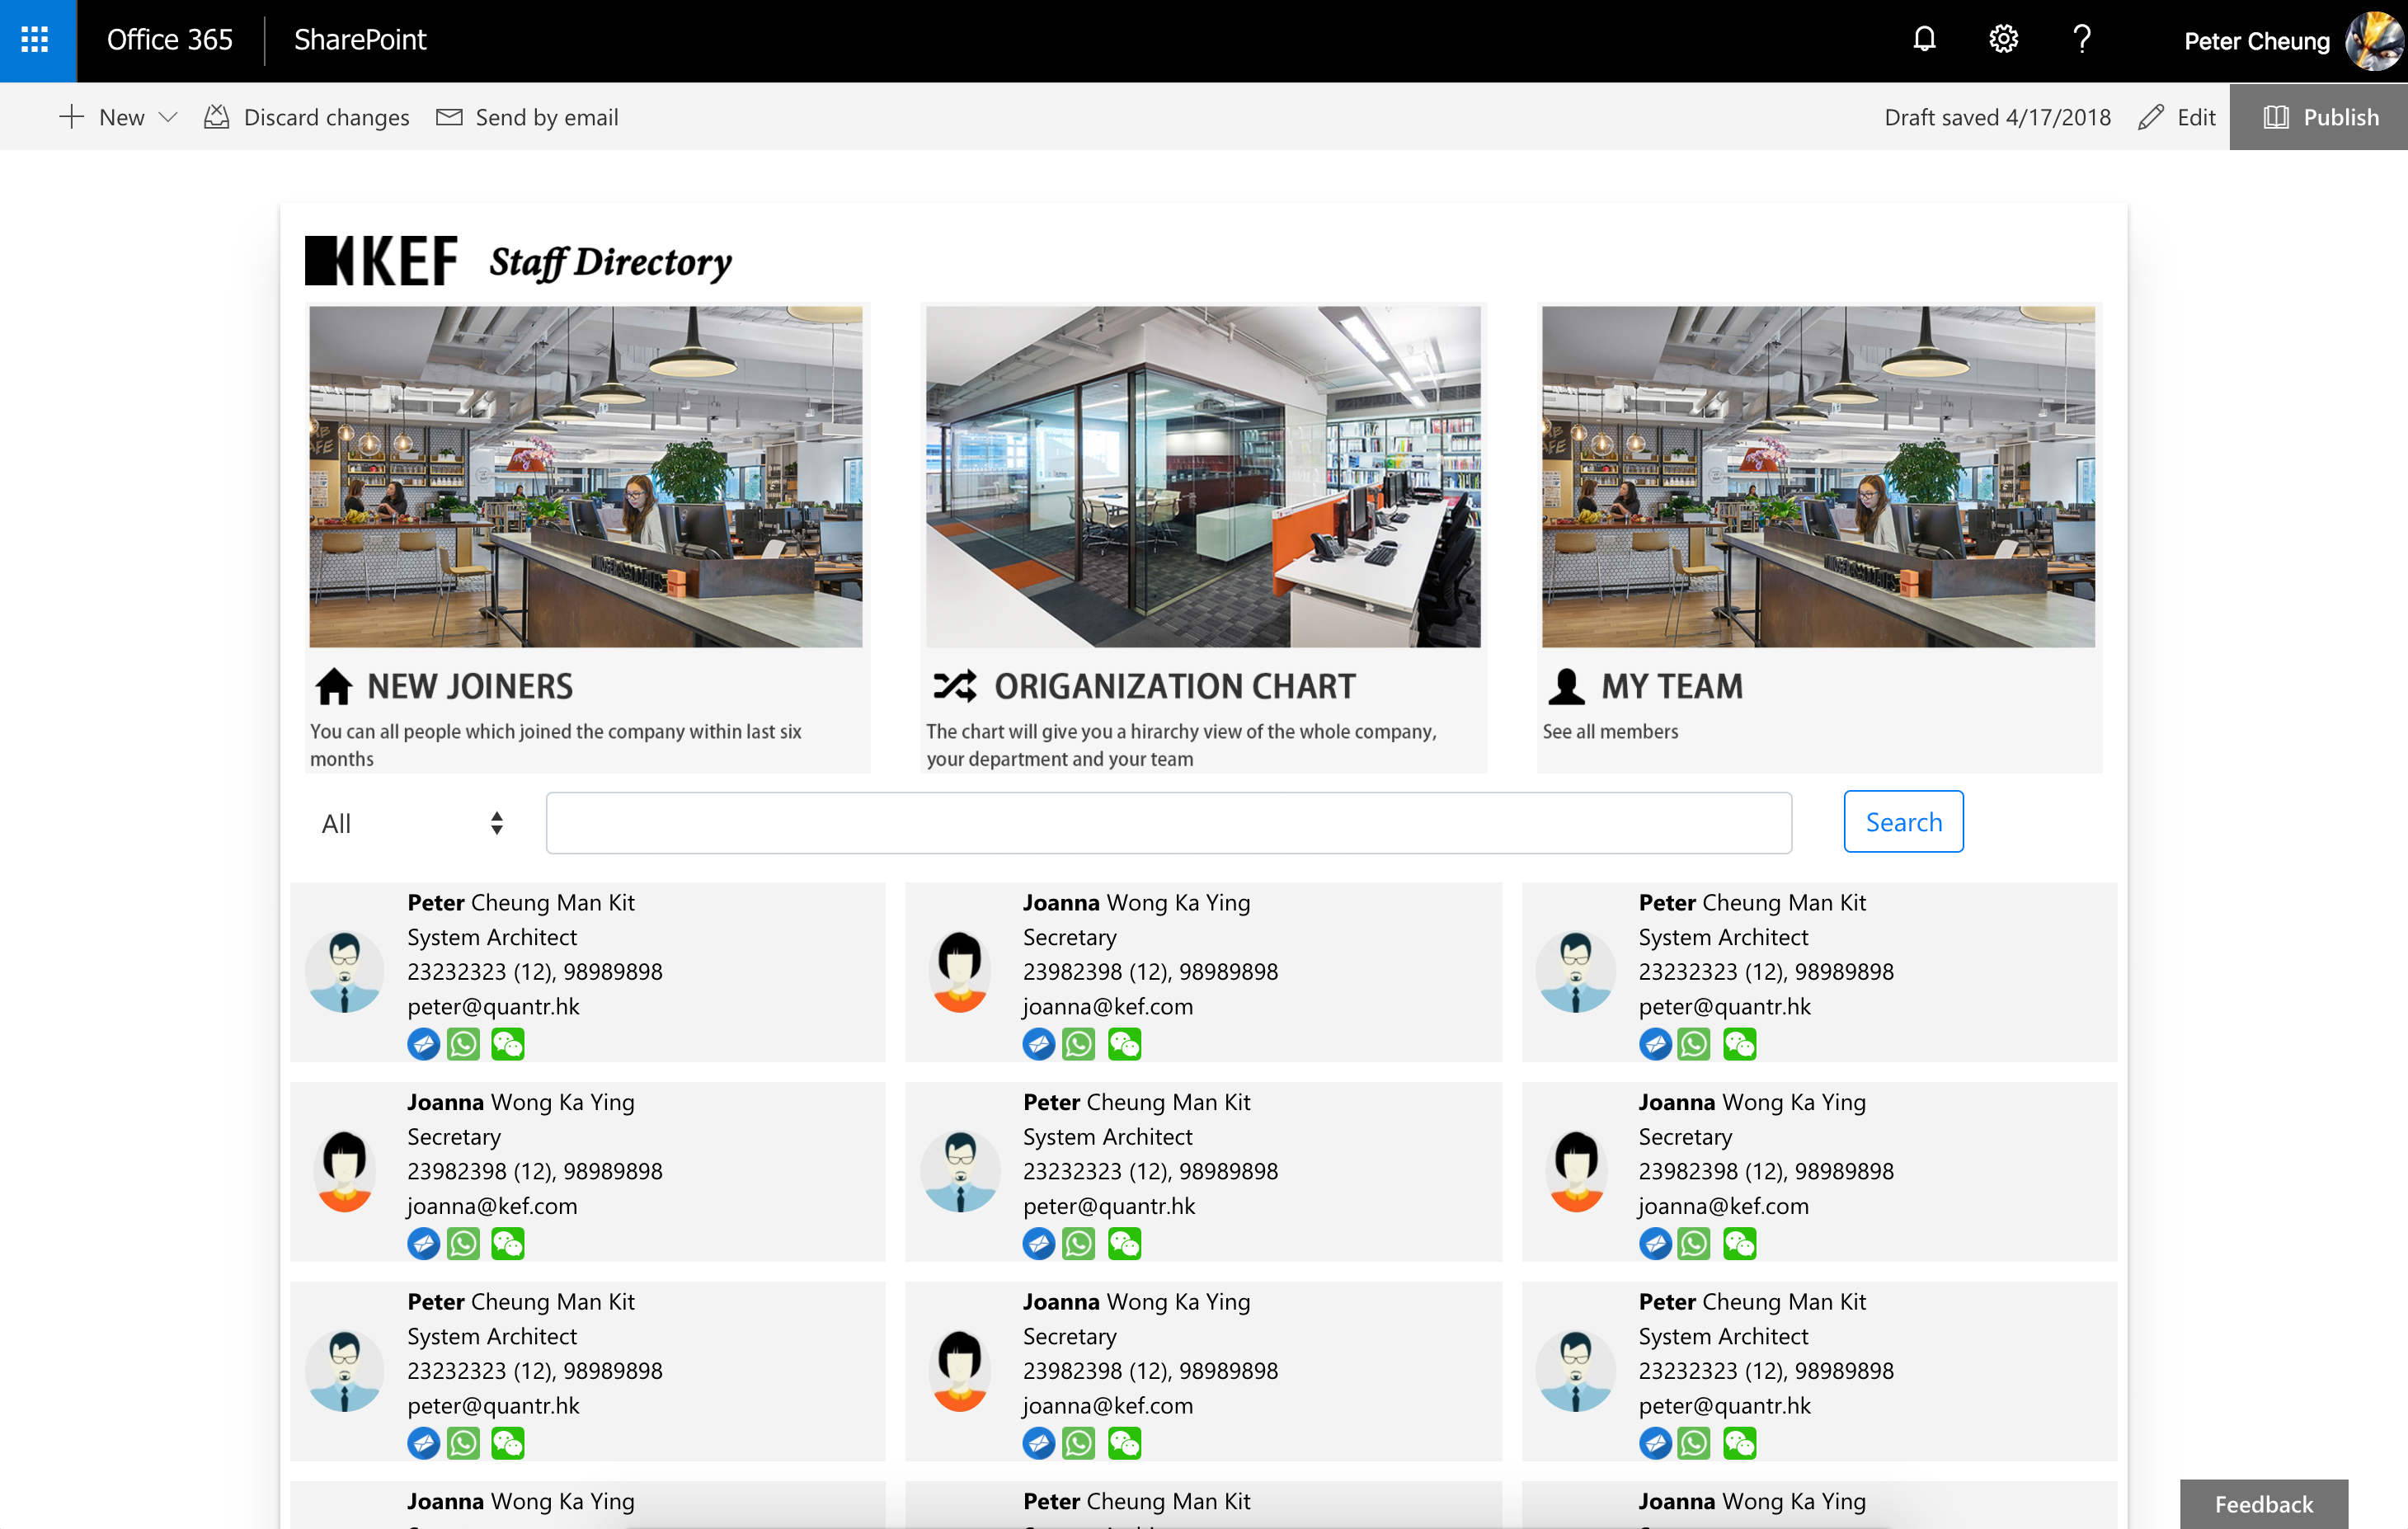The image size is (2408, 1529).
Task: Go to the SharePoint home link
Action: coord(360,40)
